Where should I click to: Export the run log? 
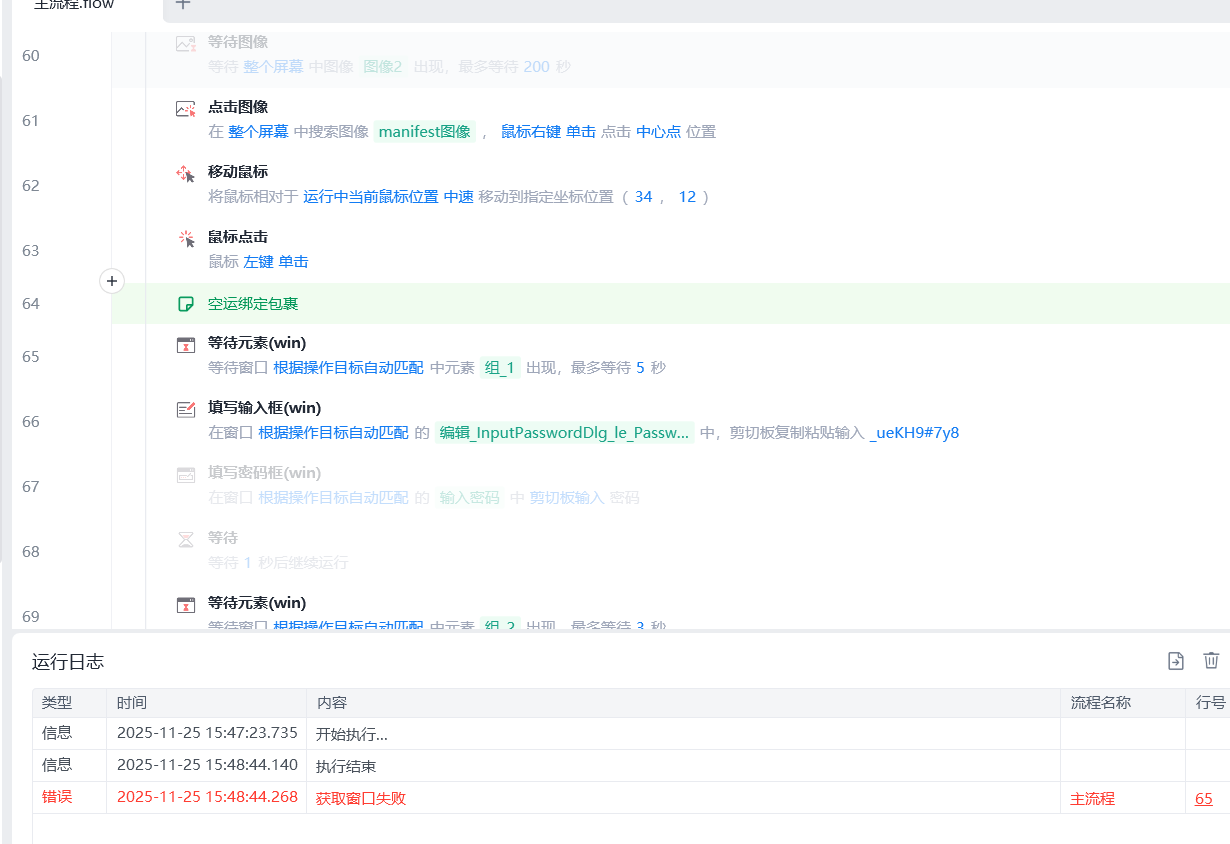click(1176, 660)
